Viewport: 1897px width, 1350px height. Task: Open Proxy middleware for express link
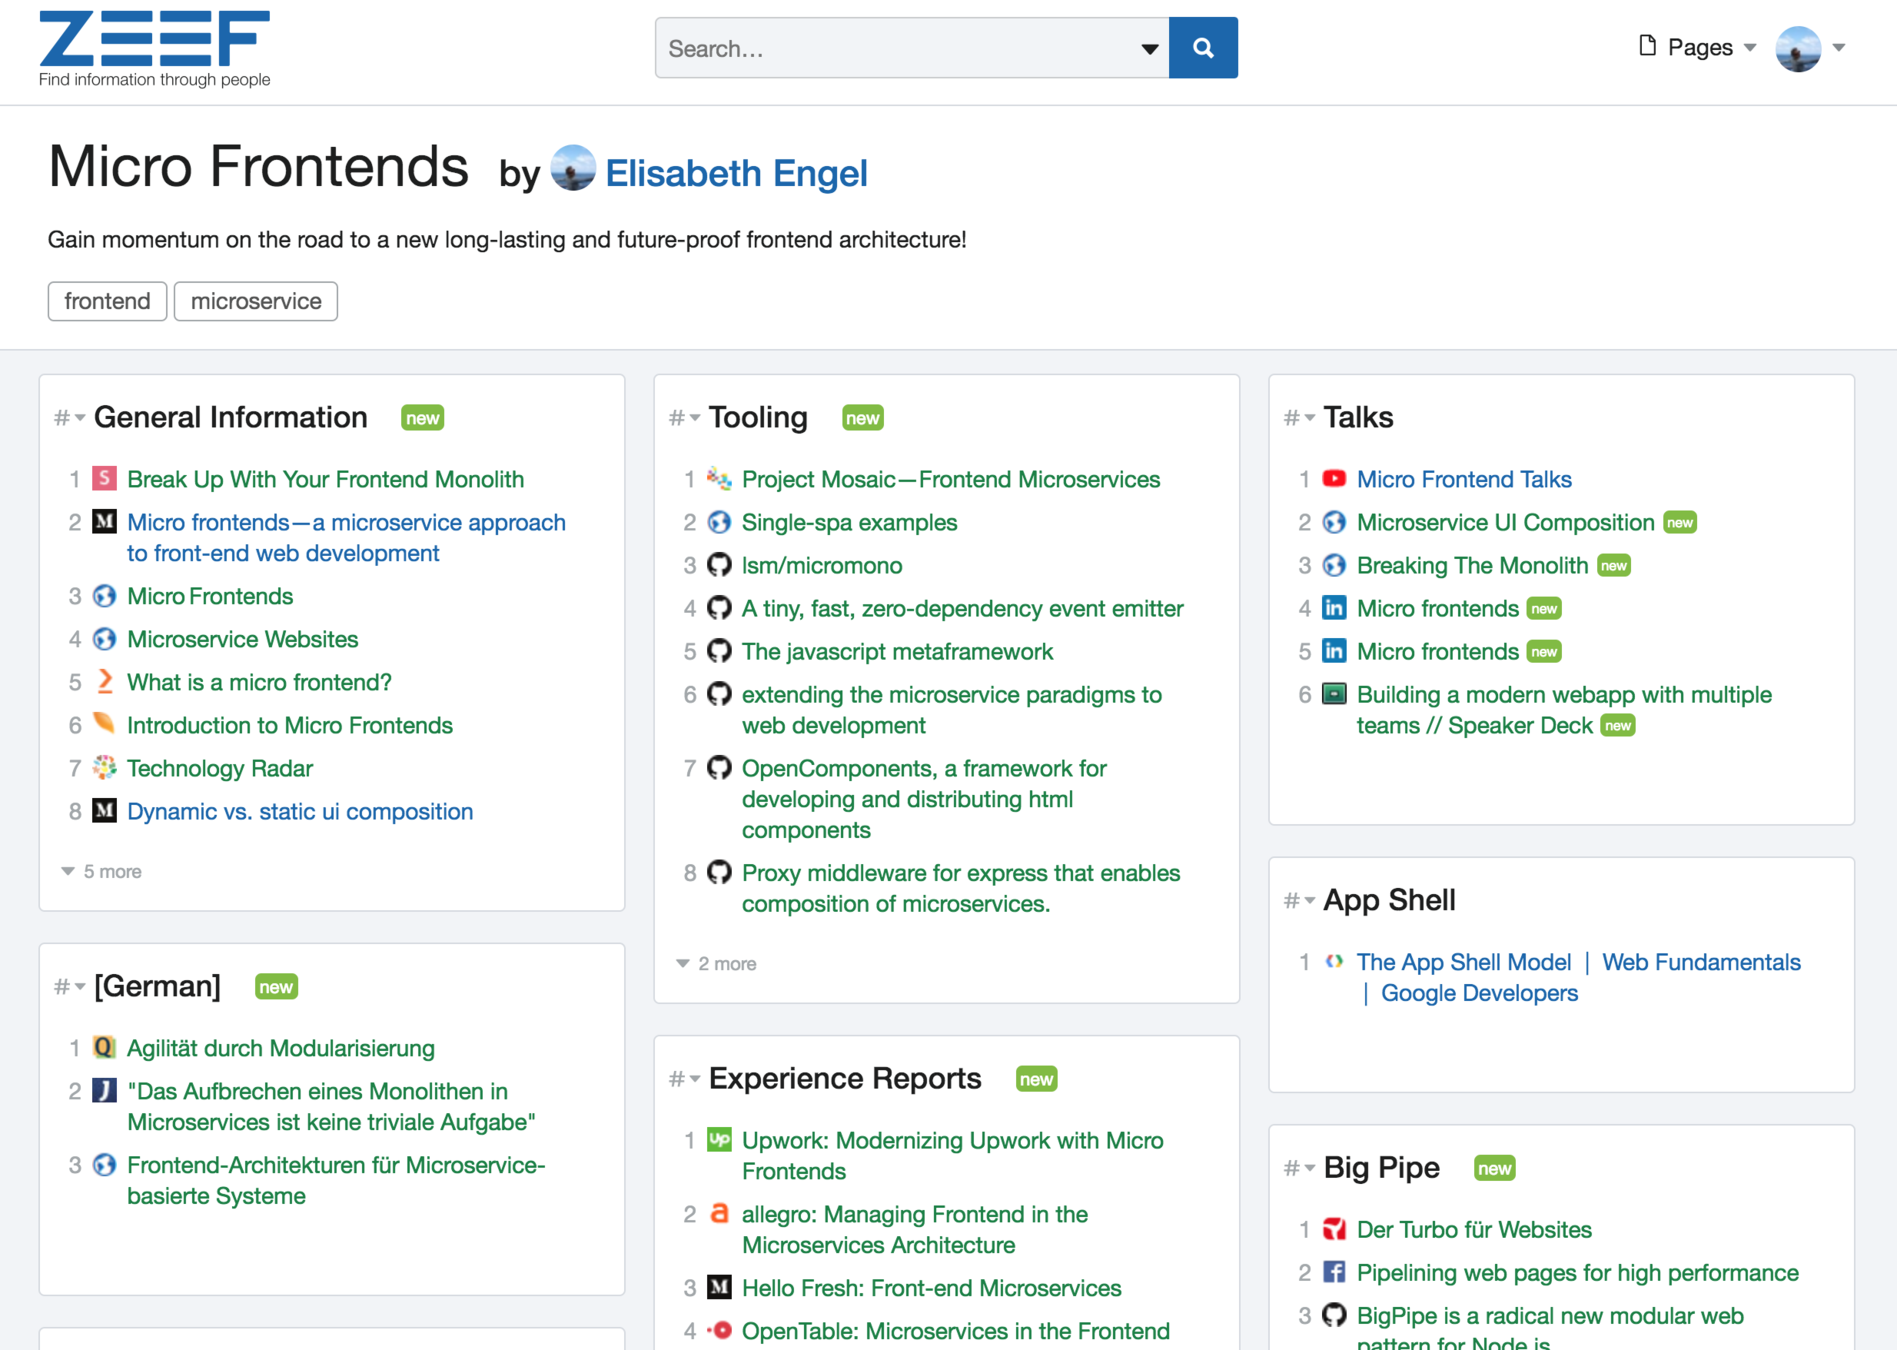(x=960, y=888)
